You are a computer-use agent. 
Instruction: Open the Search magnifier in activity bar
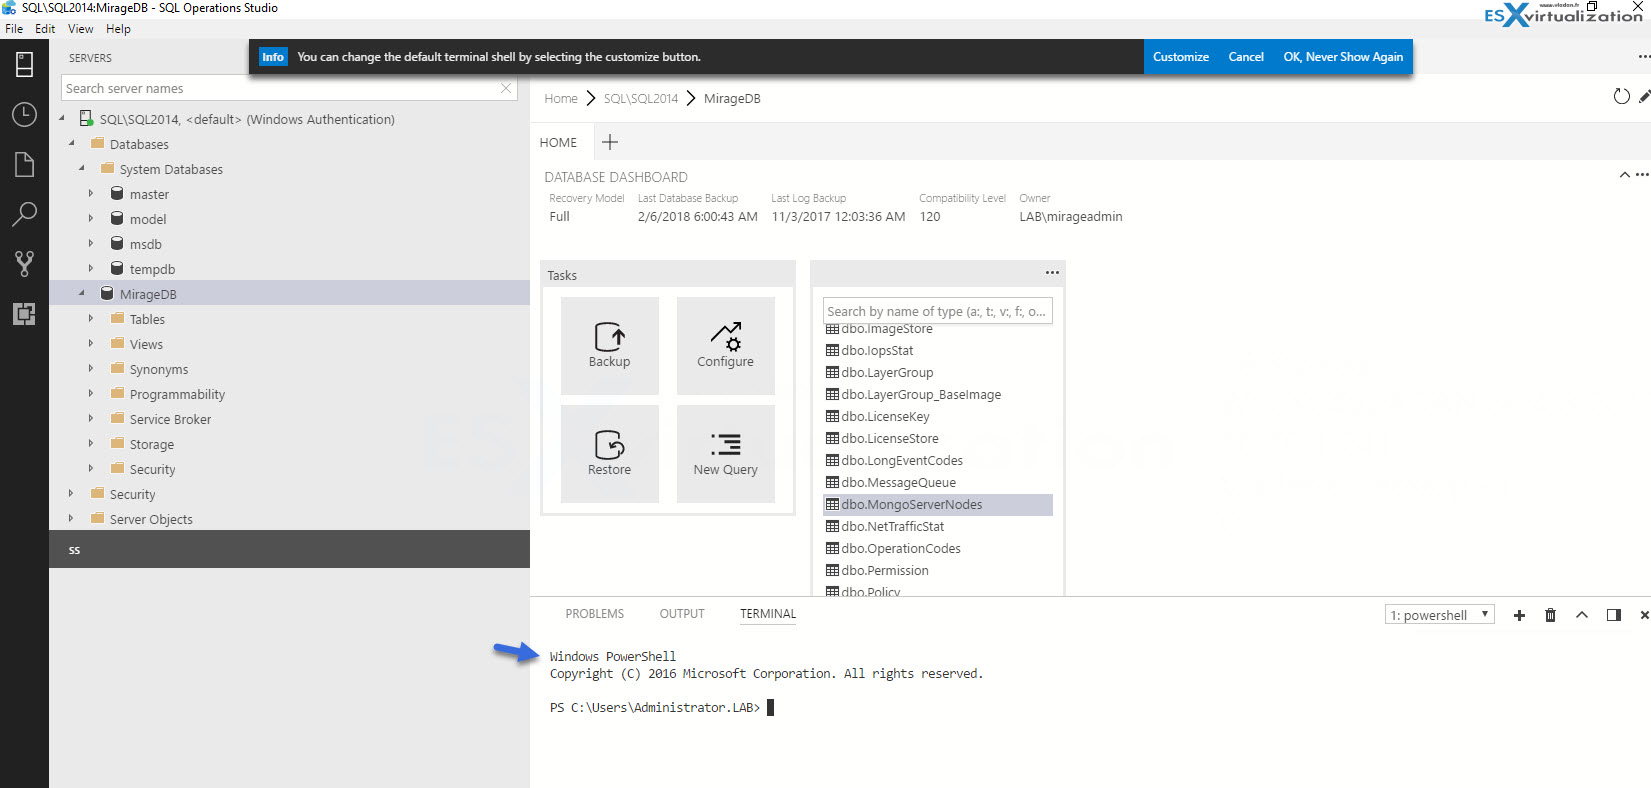pyautogui.click(x=24, y=213)
